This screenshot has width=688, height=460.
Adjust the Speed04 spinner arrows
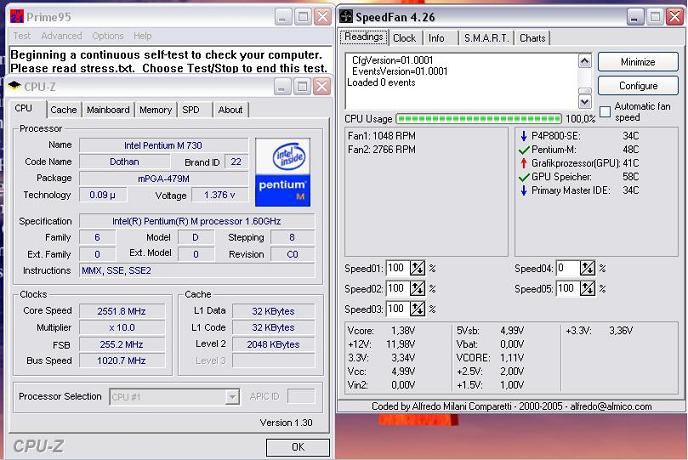point(588,268)
